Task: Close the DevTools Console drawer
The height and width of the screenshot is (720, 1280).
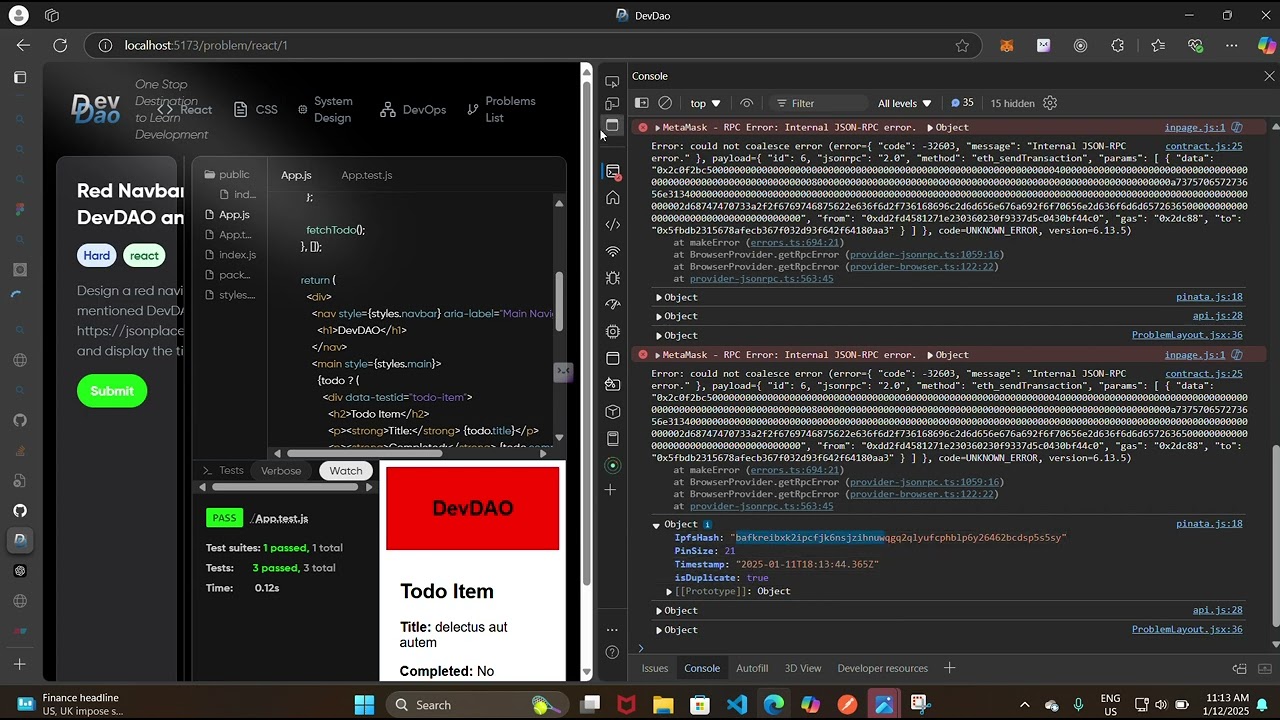Action: (1270, 76)
